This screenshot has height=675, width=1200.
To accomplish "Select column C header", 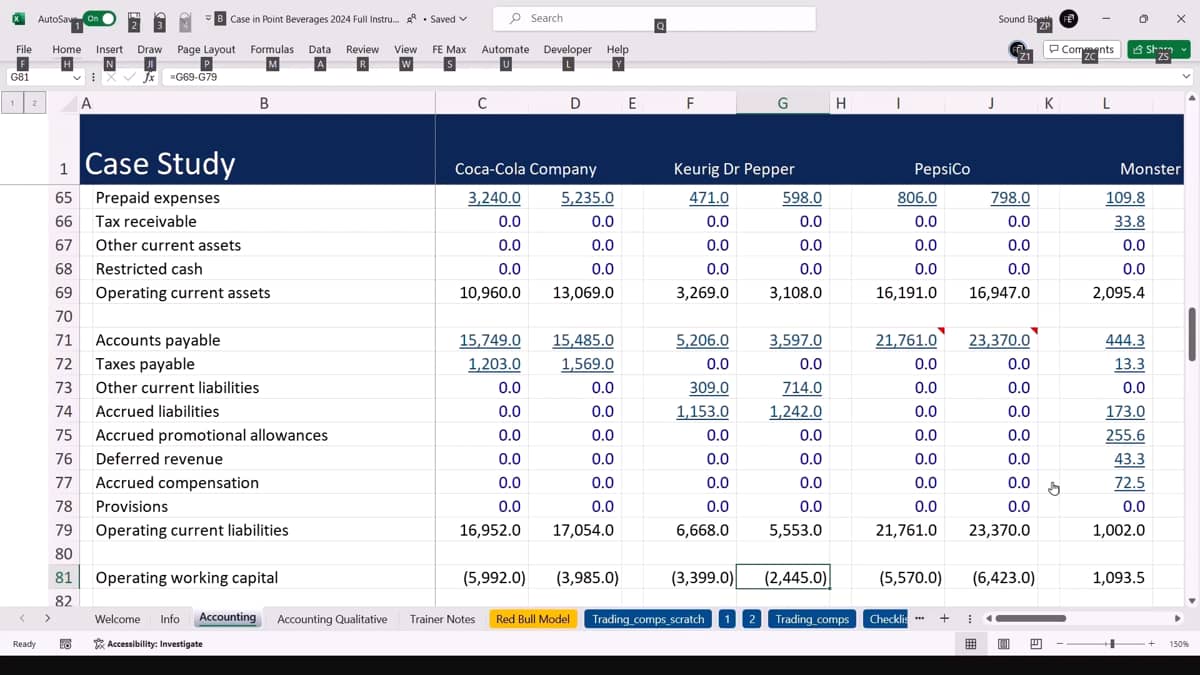I will coord(482,103).
